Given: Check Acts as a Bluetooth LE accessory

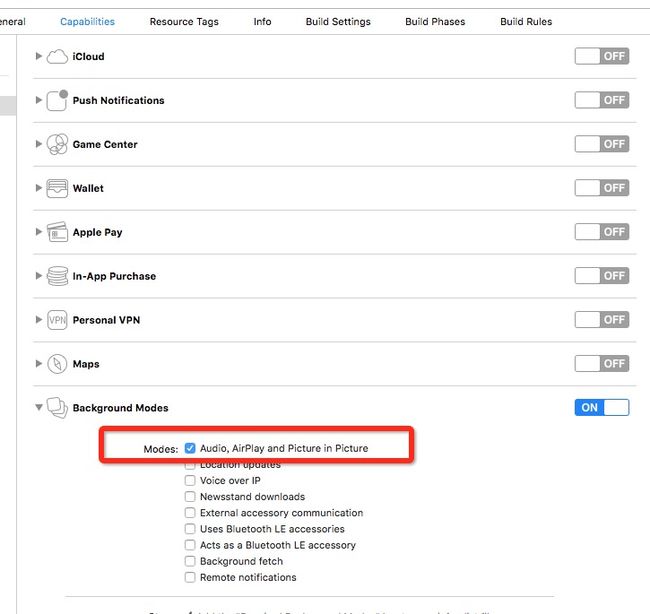Looking at the screenshot, I should (190, 545).
